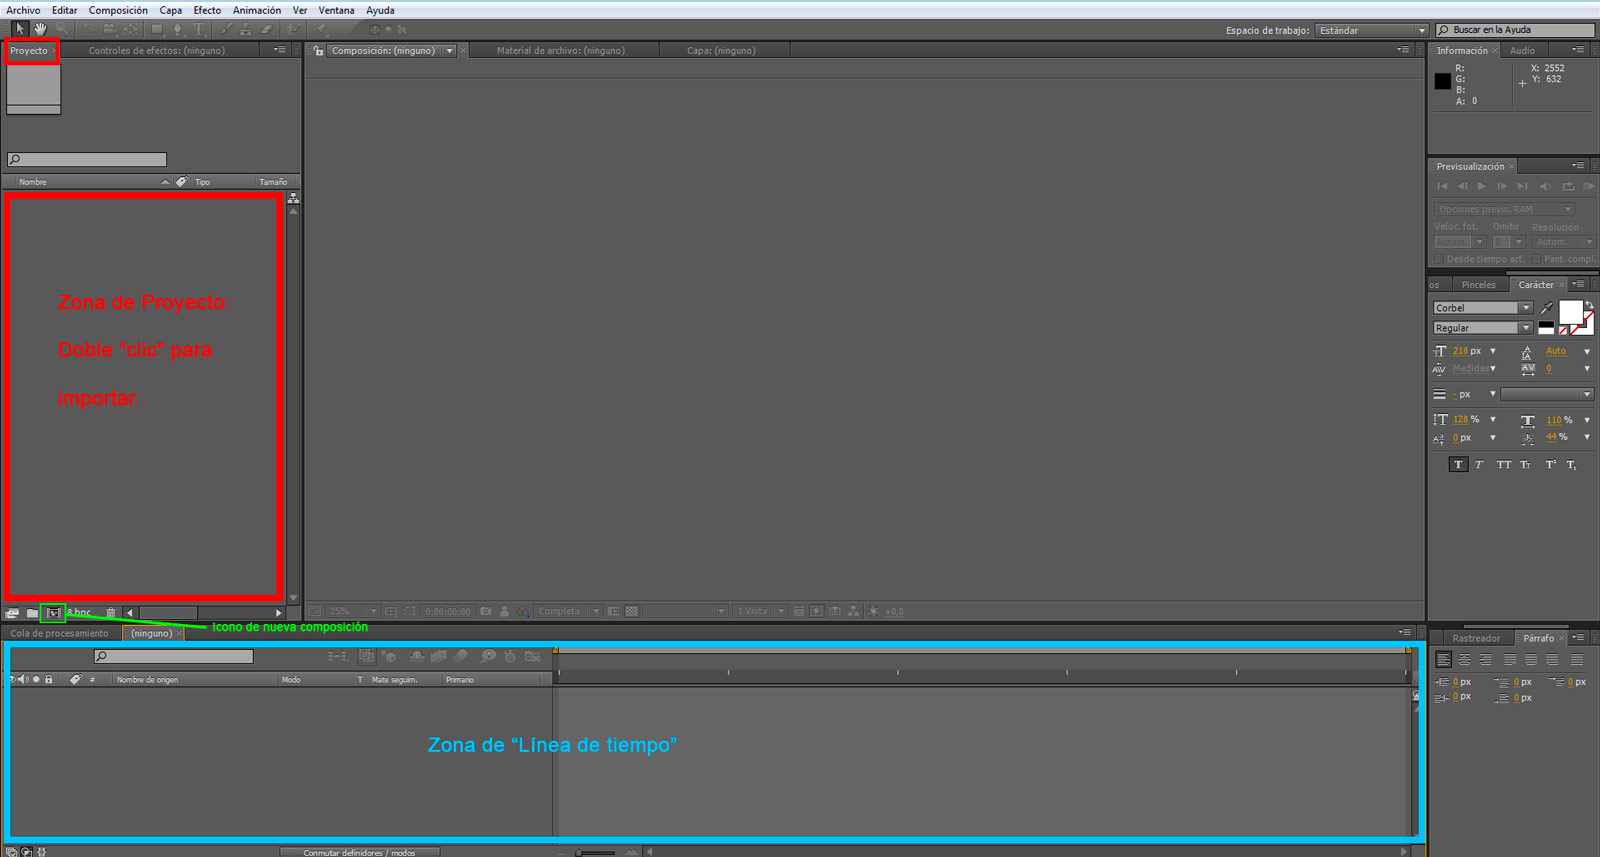The height and width of the screenshot is (857, 1600).
Task: Toggle the audio speaker column in timeline
Action: [23, 679]
